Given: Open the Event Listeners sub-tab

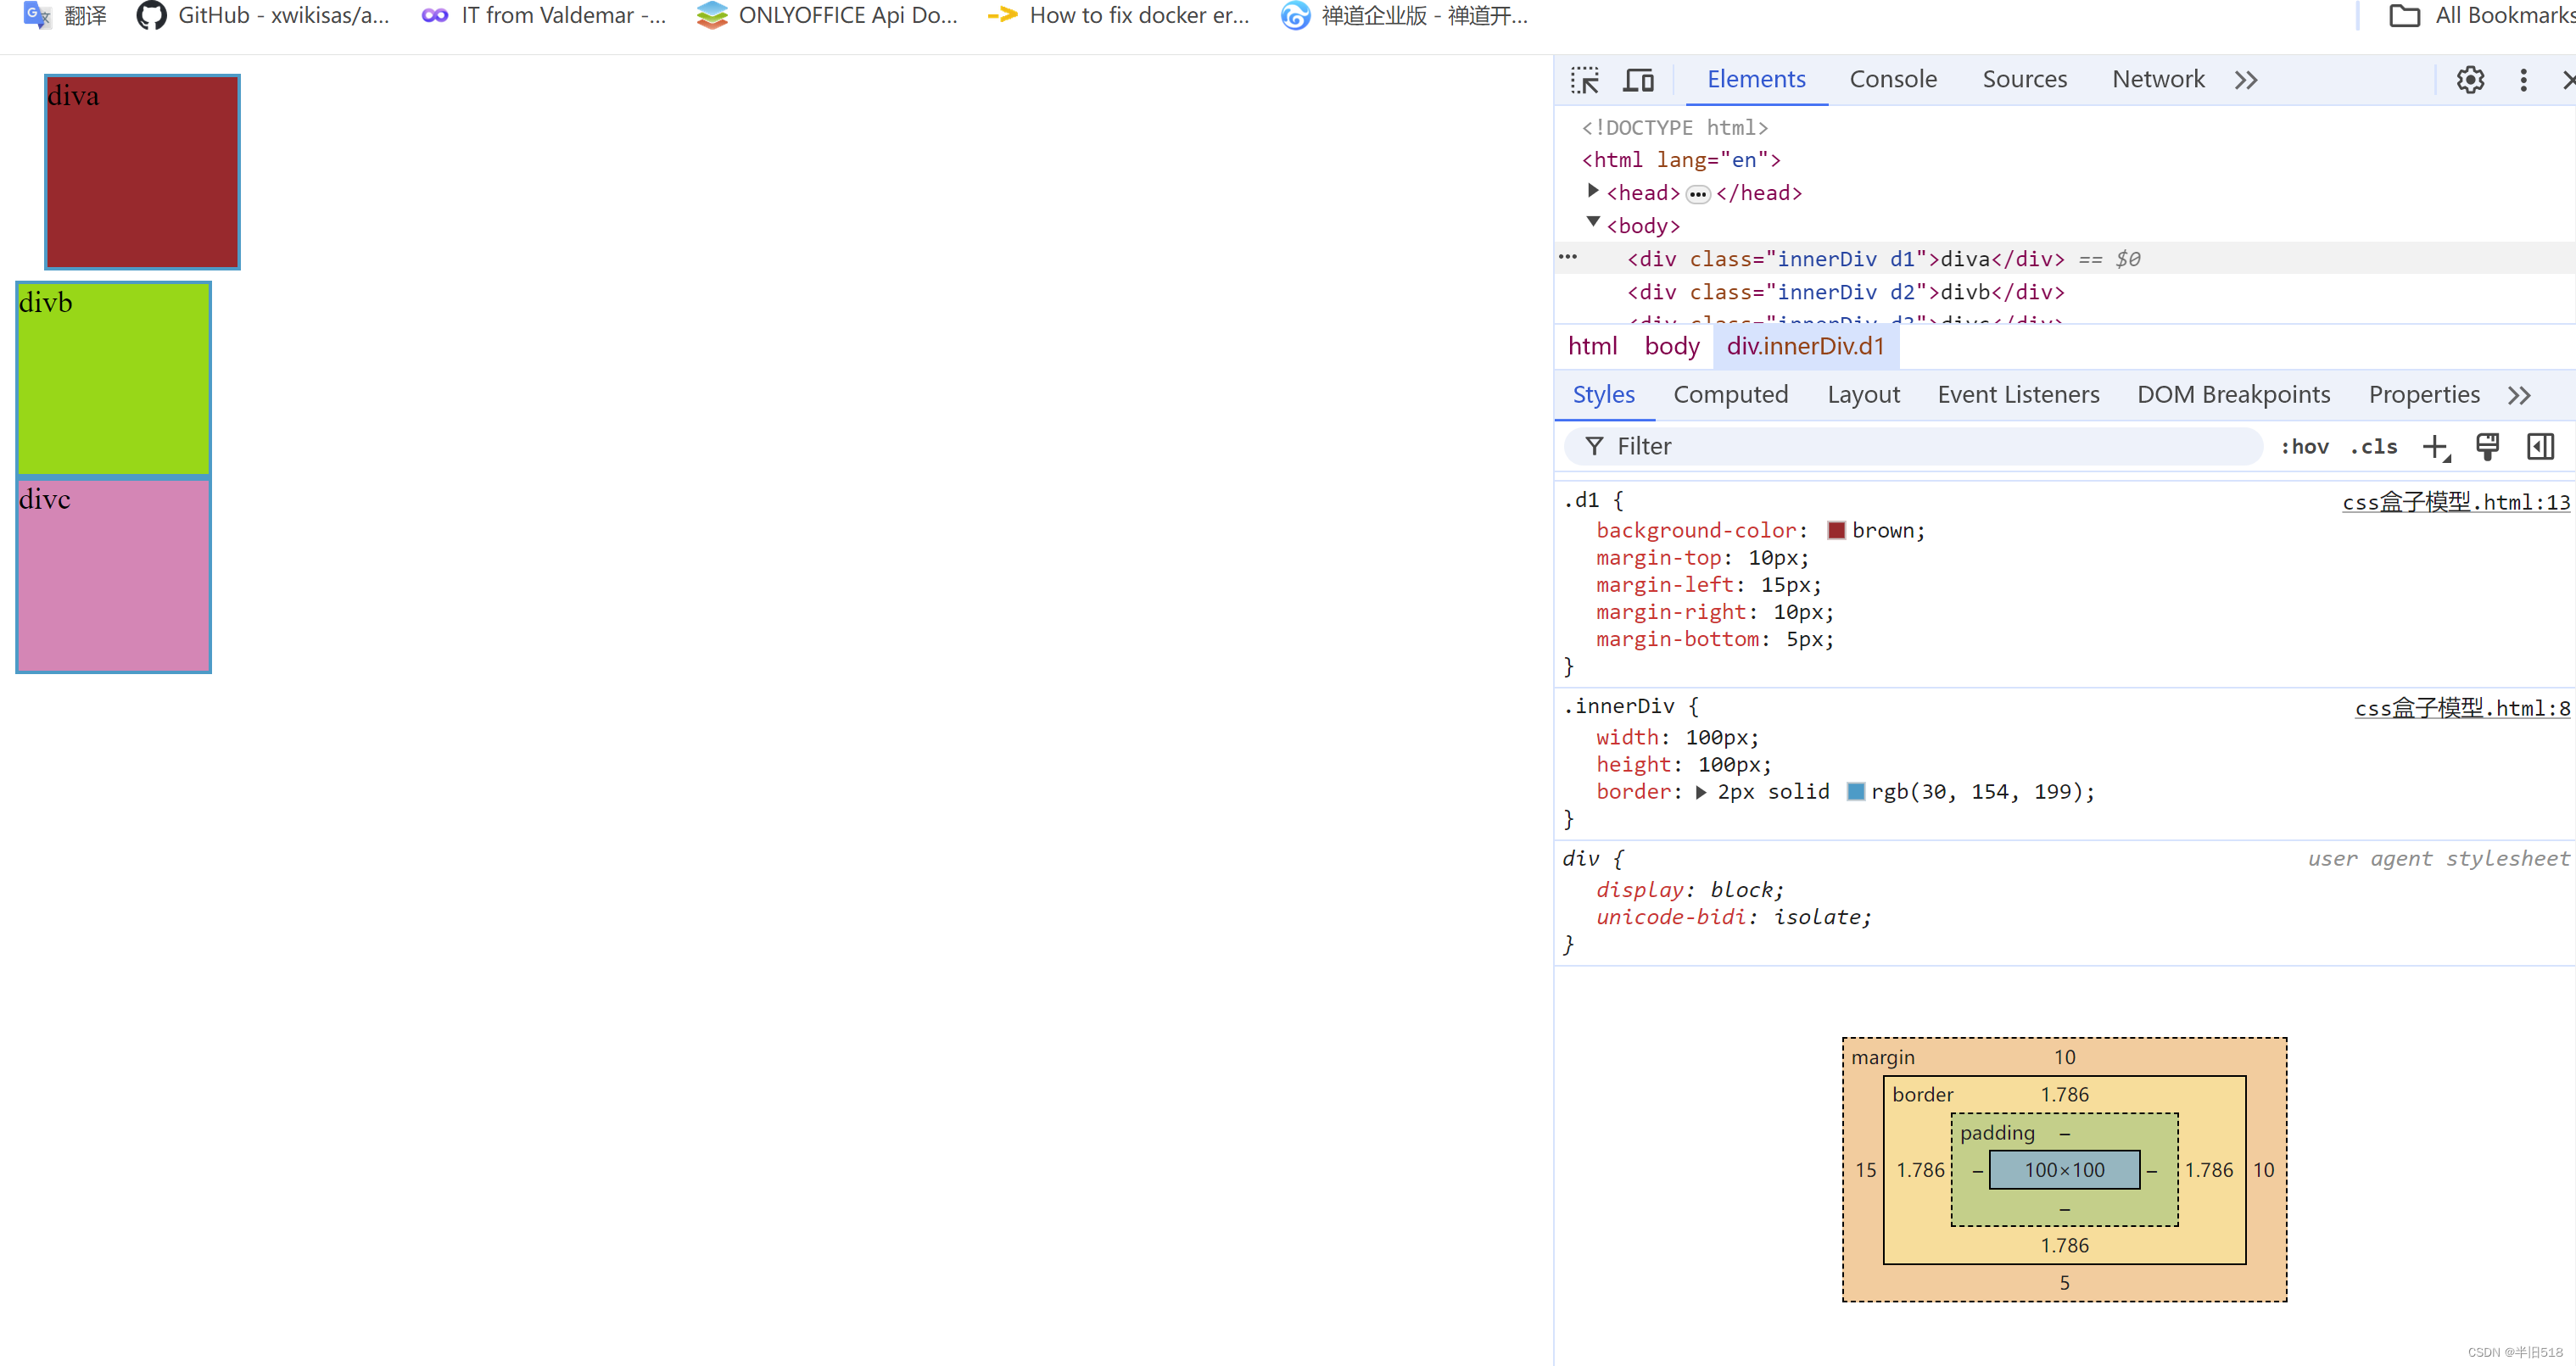Looking at the screenshot, I should pos(2018,394).
